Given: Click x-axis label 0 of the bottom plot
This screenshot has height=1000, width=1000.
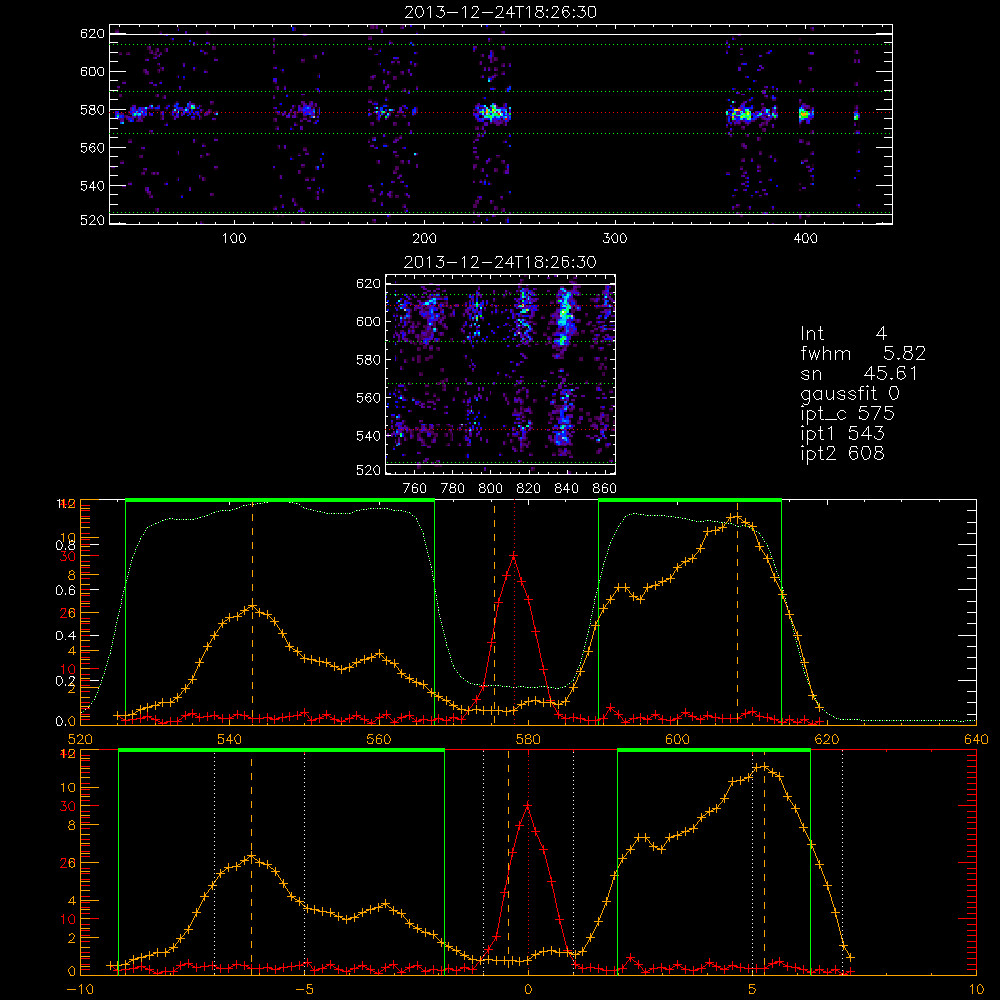Looking at the screenshot, I should [x=528, y=990].
